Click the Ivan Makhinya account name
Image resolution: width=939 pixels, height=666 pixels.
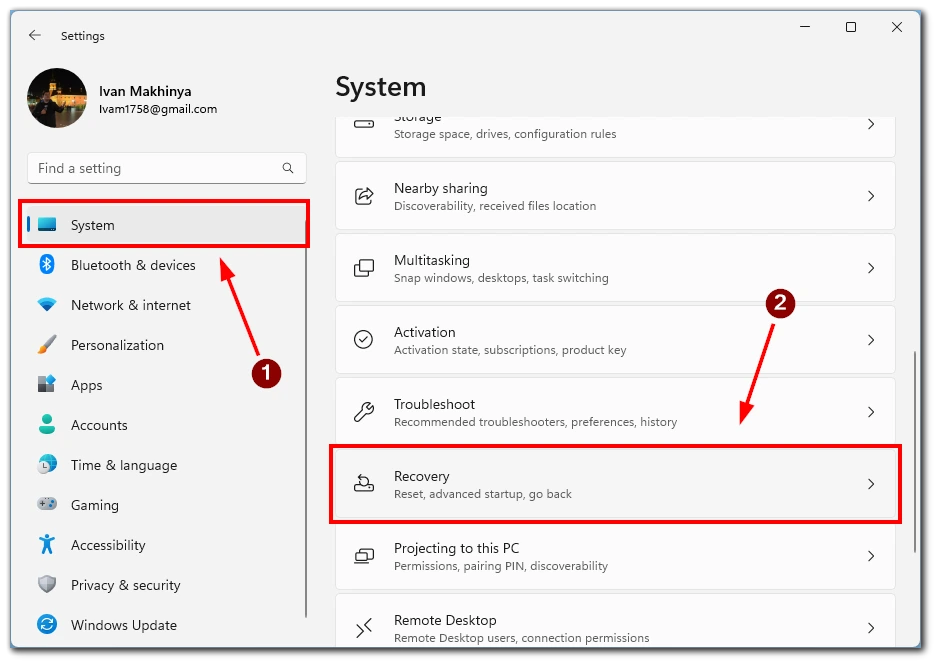[145, 91]
